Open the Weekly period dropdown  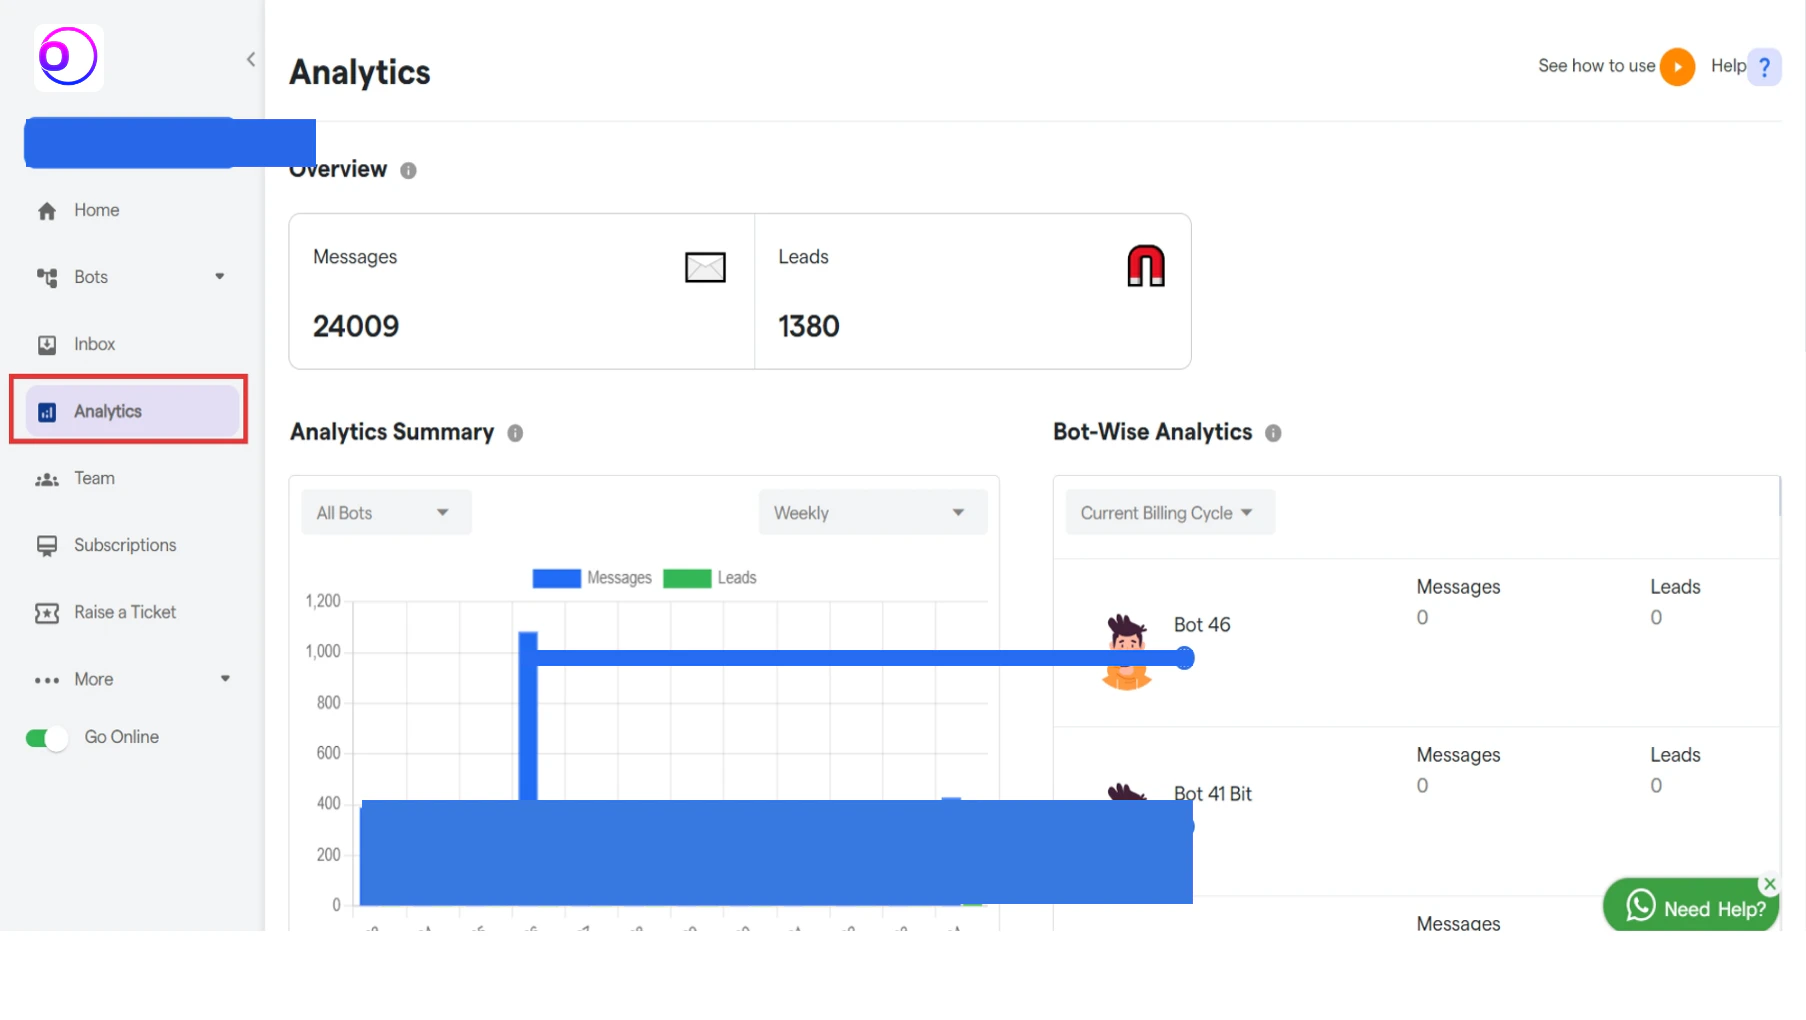coord(872,513)
